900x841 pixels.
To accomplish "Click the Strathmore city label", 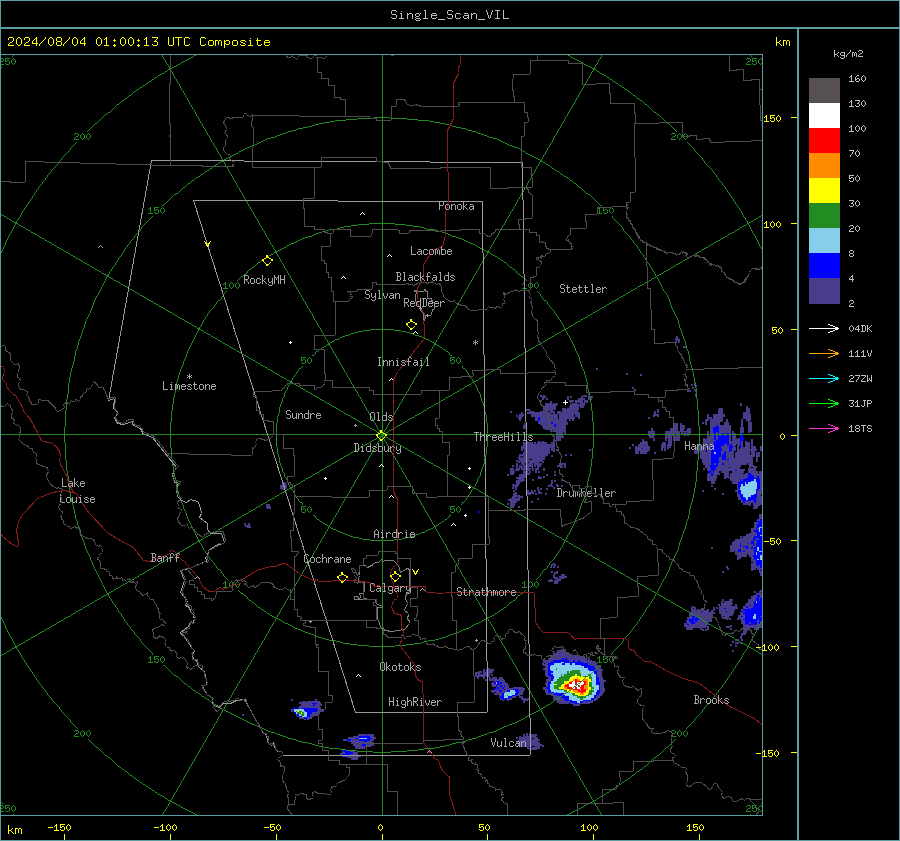I will click(x=486, y=592).
